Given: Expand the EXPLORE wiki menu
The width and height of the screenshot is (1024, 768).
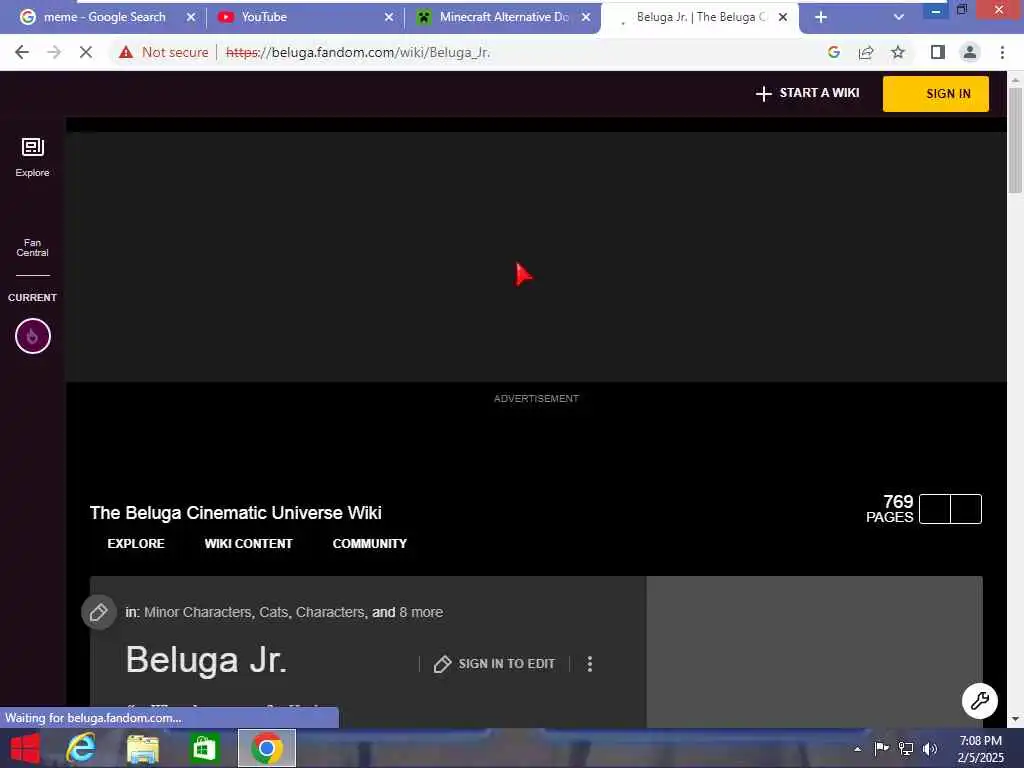Looking at the screenshot, I should [x=136, y=543].
